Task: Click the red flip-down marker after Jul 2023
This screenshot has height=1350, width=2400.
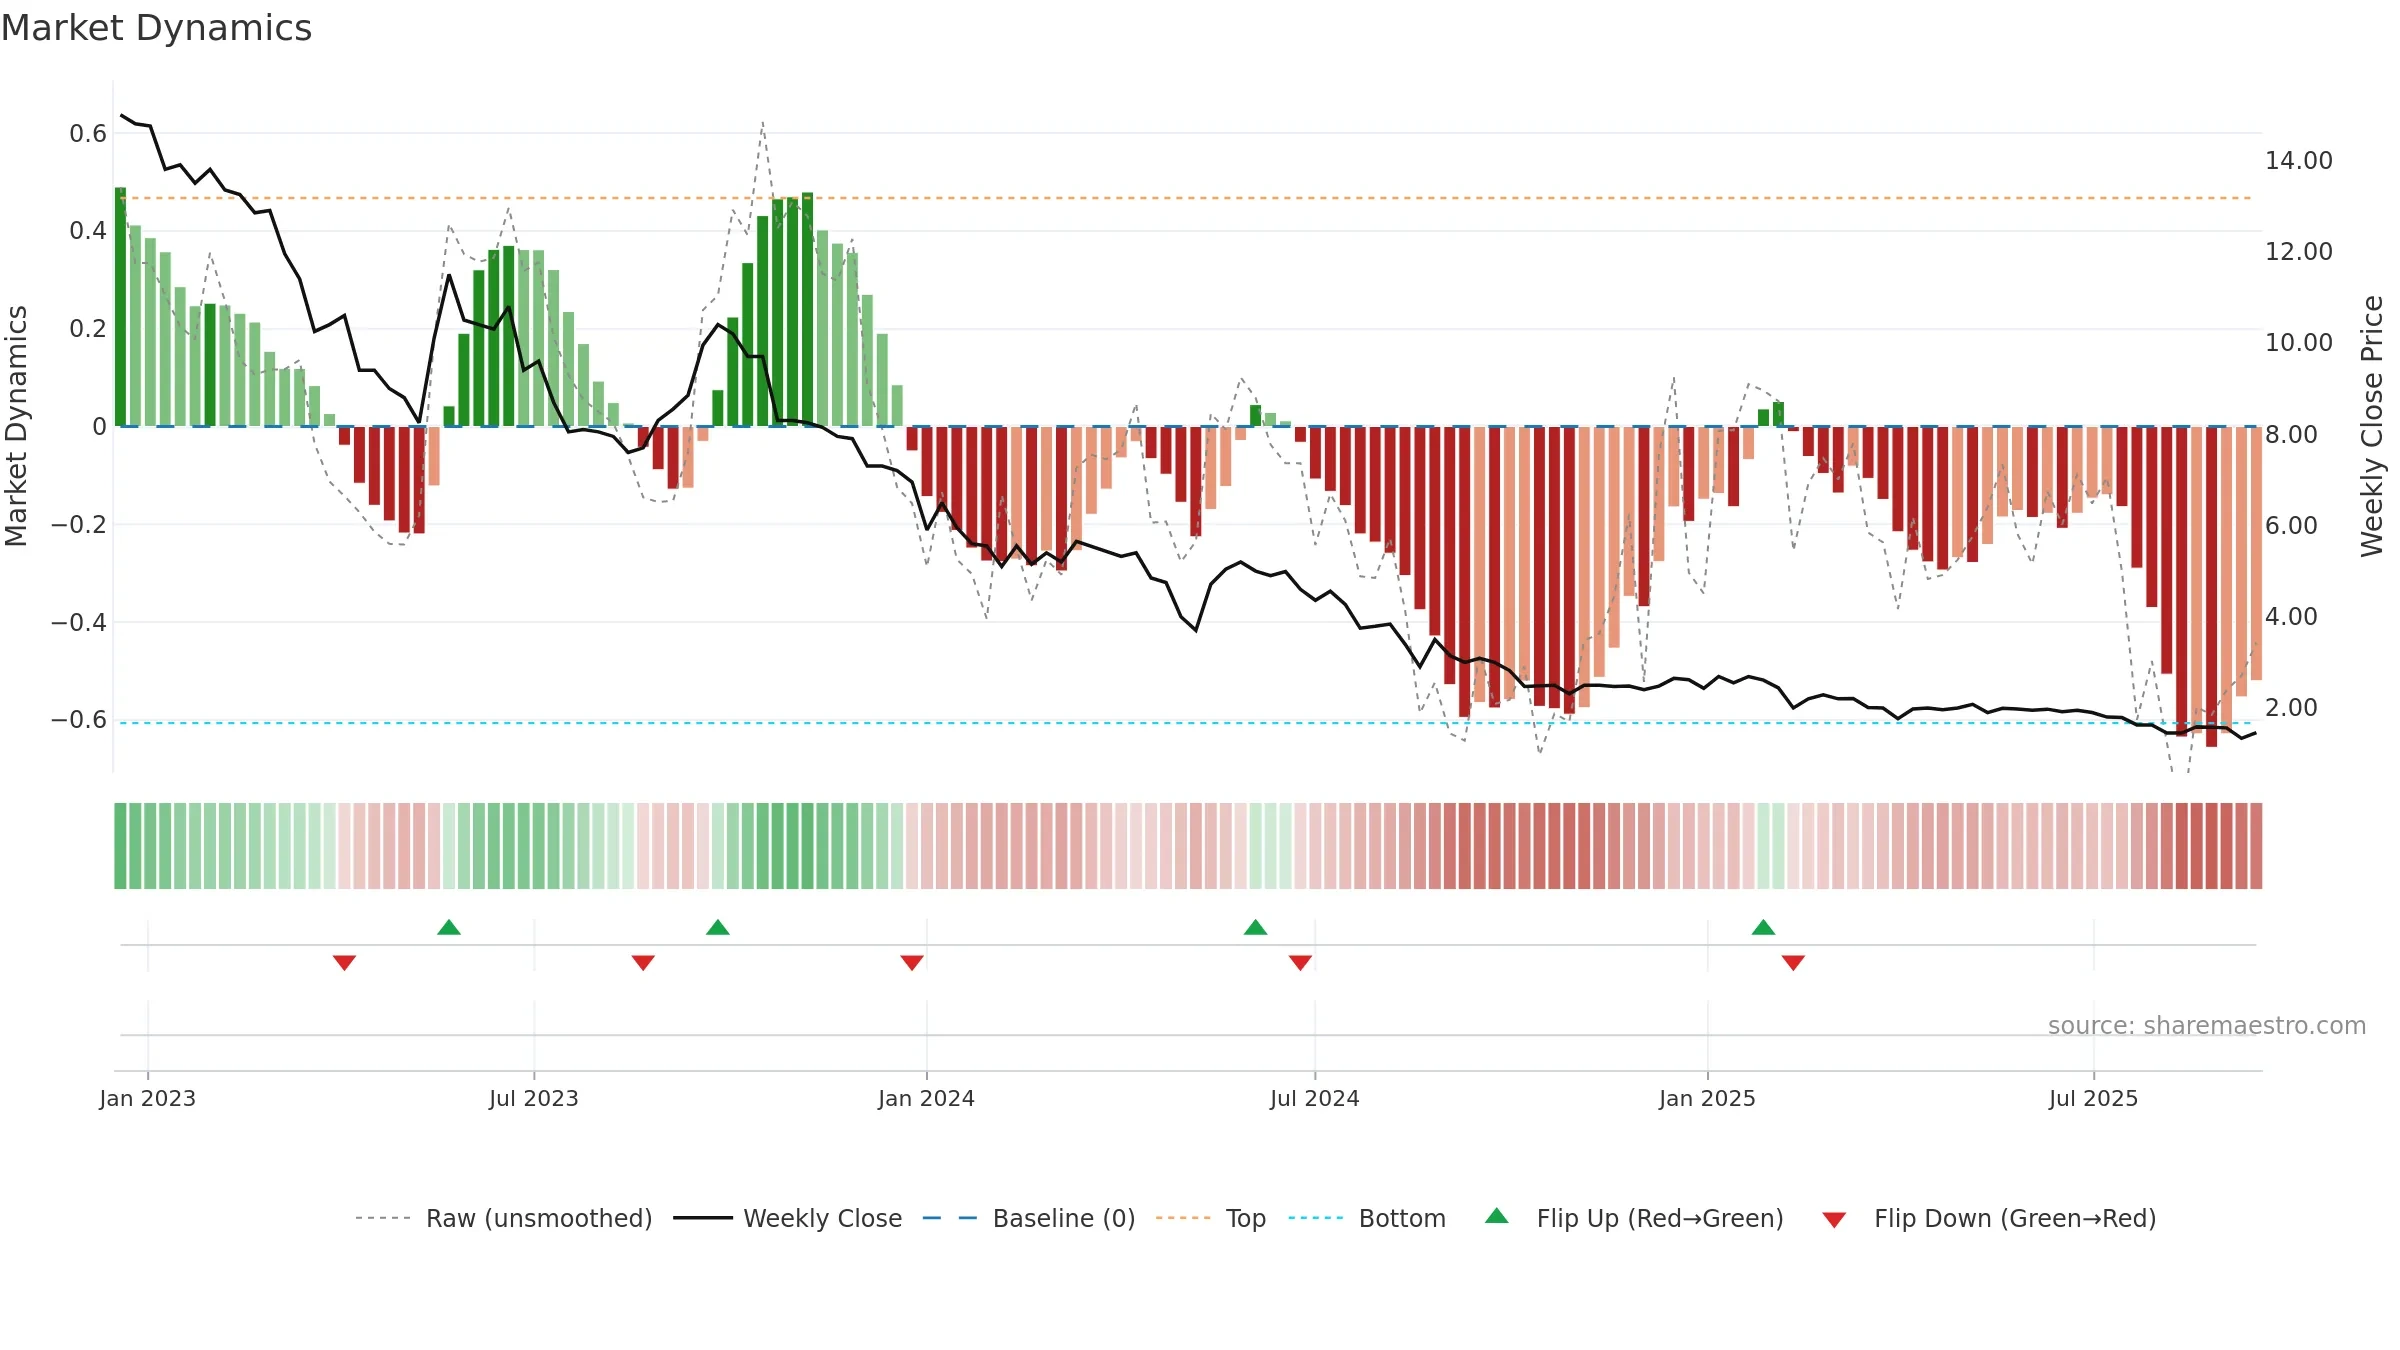Action: pyautogui.click(x=643, y=962)
